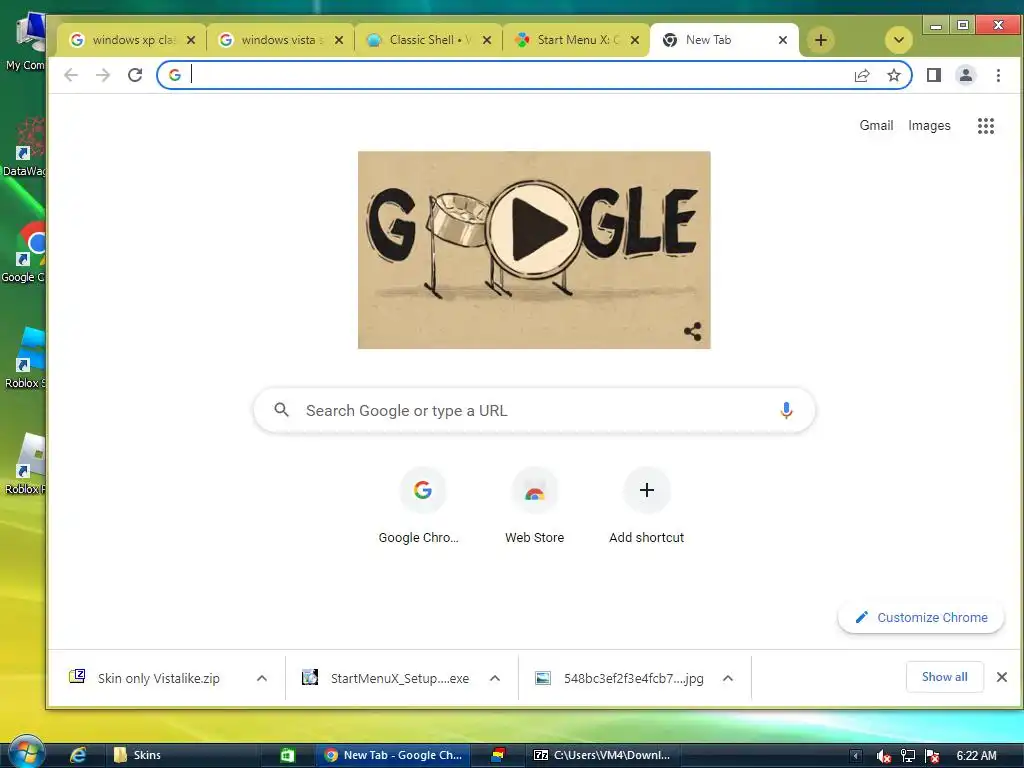Open the Chrome profile avatar menu
Screen dimensions: 1024x768
(966, 75)
